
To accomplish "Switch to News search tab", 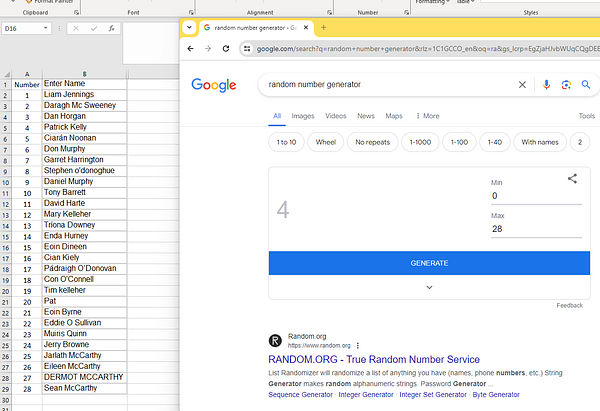I will pyautogui.click(x=366, y=116).
